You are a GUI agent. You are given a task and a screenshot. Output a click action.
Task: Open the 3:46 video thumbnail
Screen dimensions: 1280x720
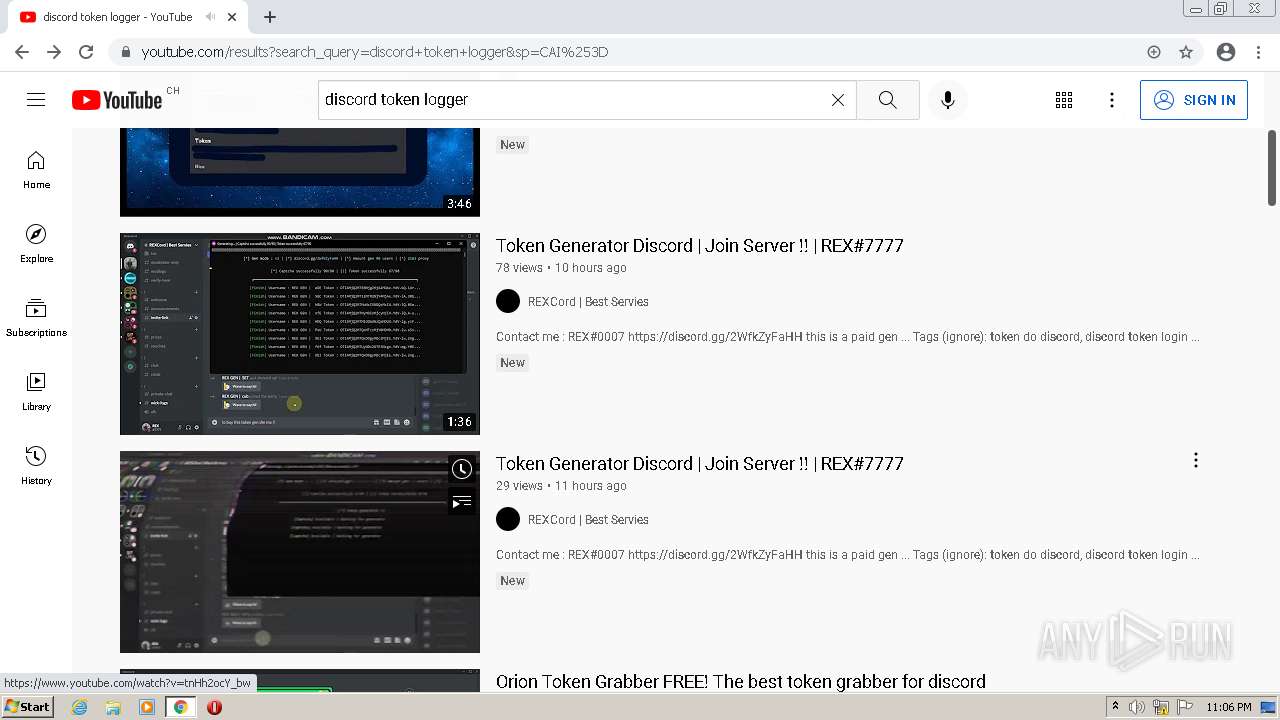pyautogui.click(x=300, y=172)
